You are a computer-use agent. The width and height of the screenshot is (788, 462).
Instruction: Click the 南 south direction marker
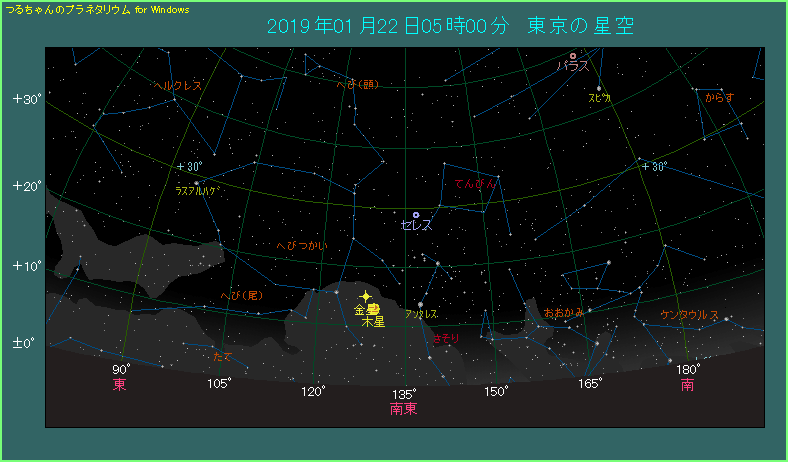click(x=688, y=385)
